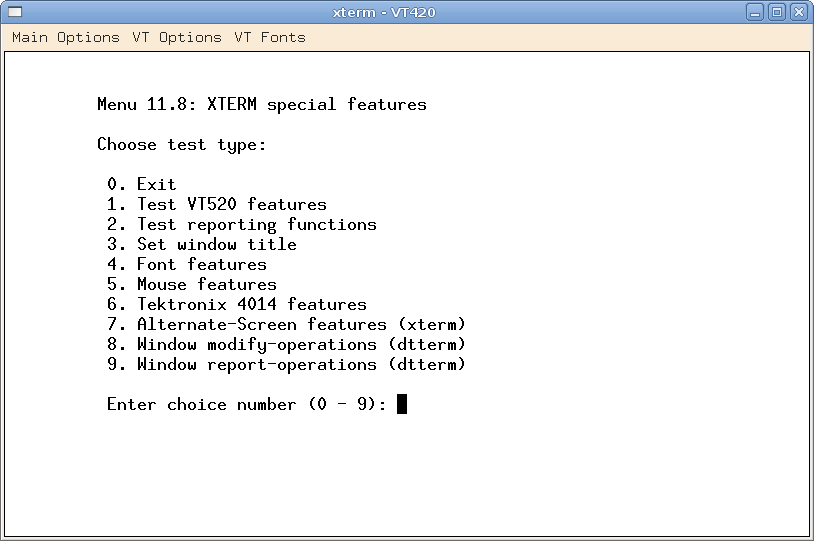Open the window menu icon in title bar
Screen dimensions: 814x541
13,12
